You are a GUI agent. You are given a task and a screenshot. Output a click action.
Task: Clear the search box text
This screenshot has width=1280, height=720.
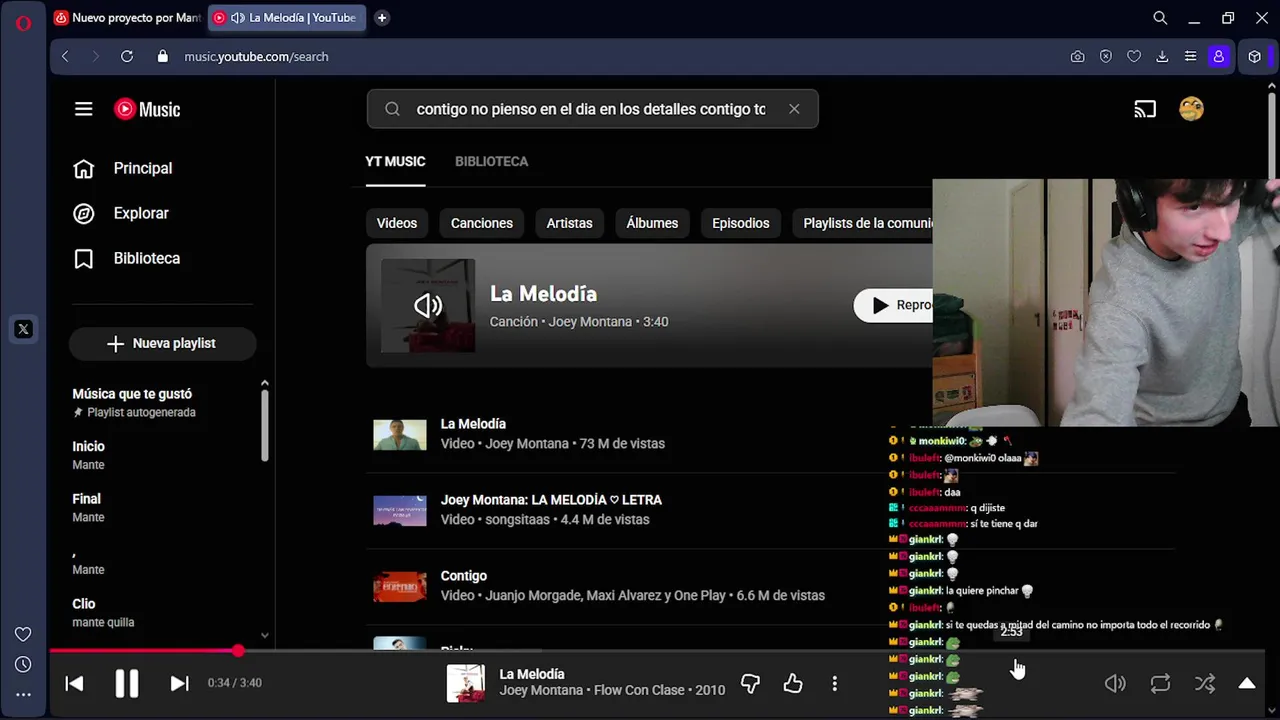pos(794,109)
